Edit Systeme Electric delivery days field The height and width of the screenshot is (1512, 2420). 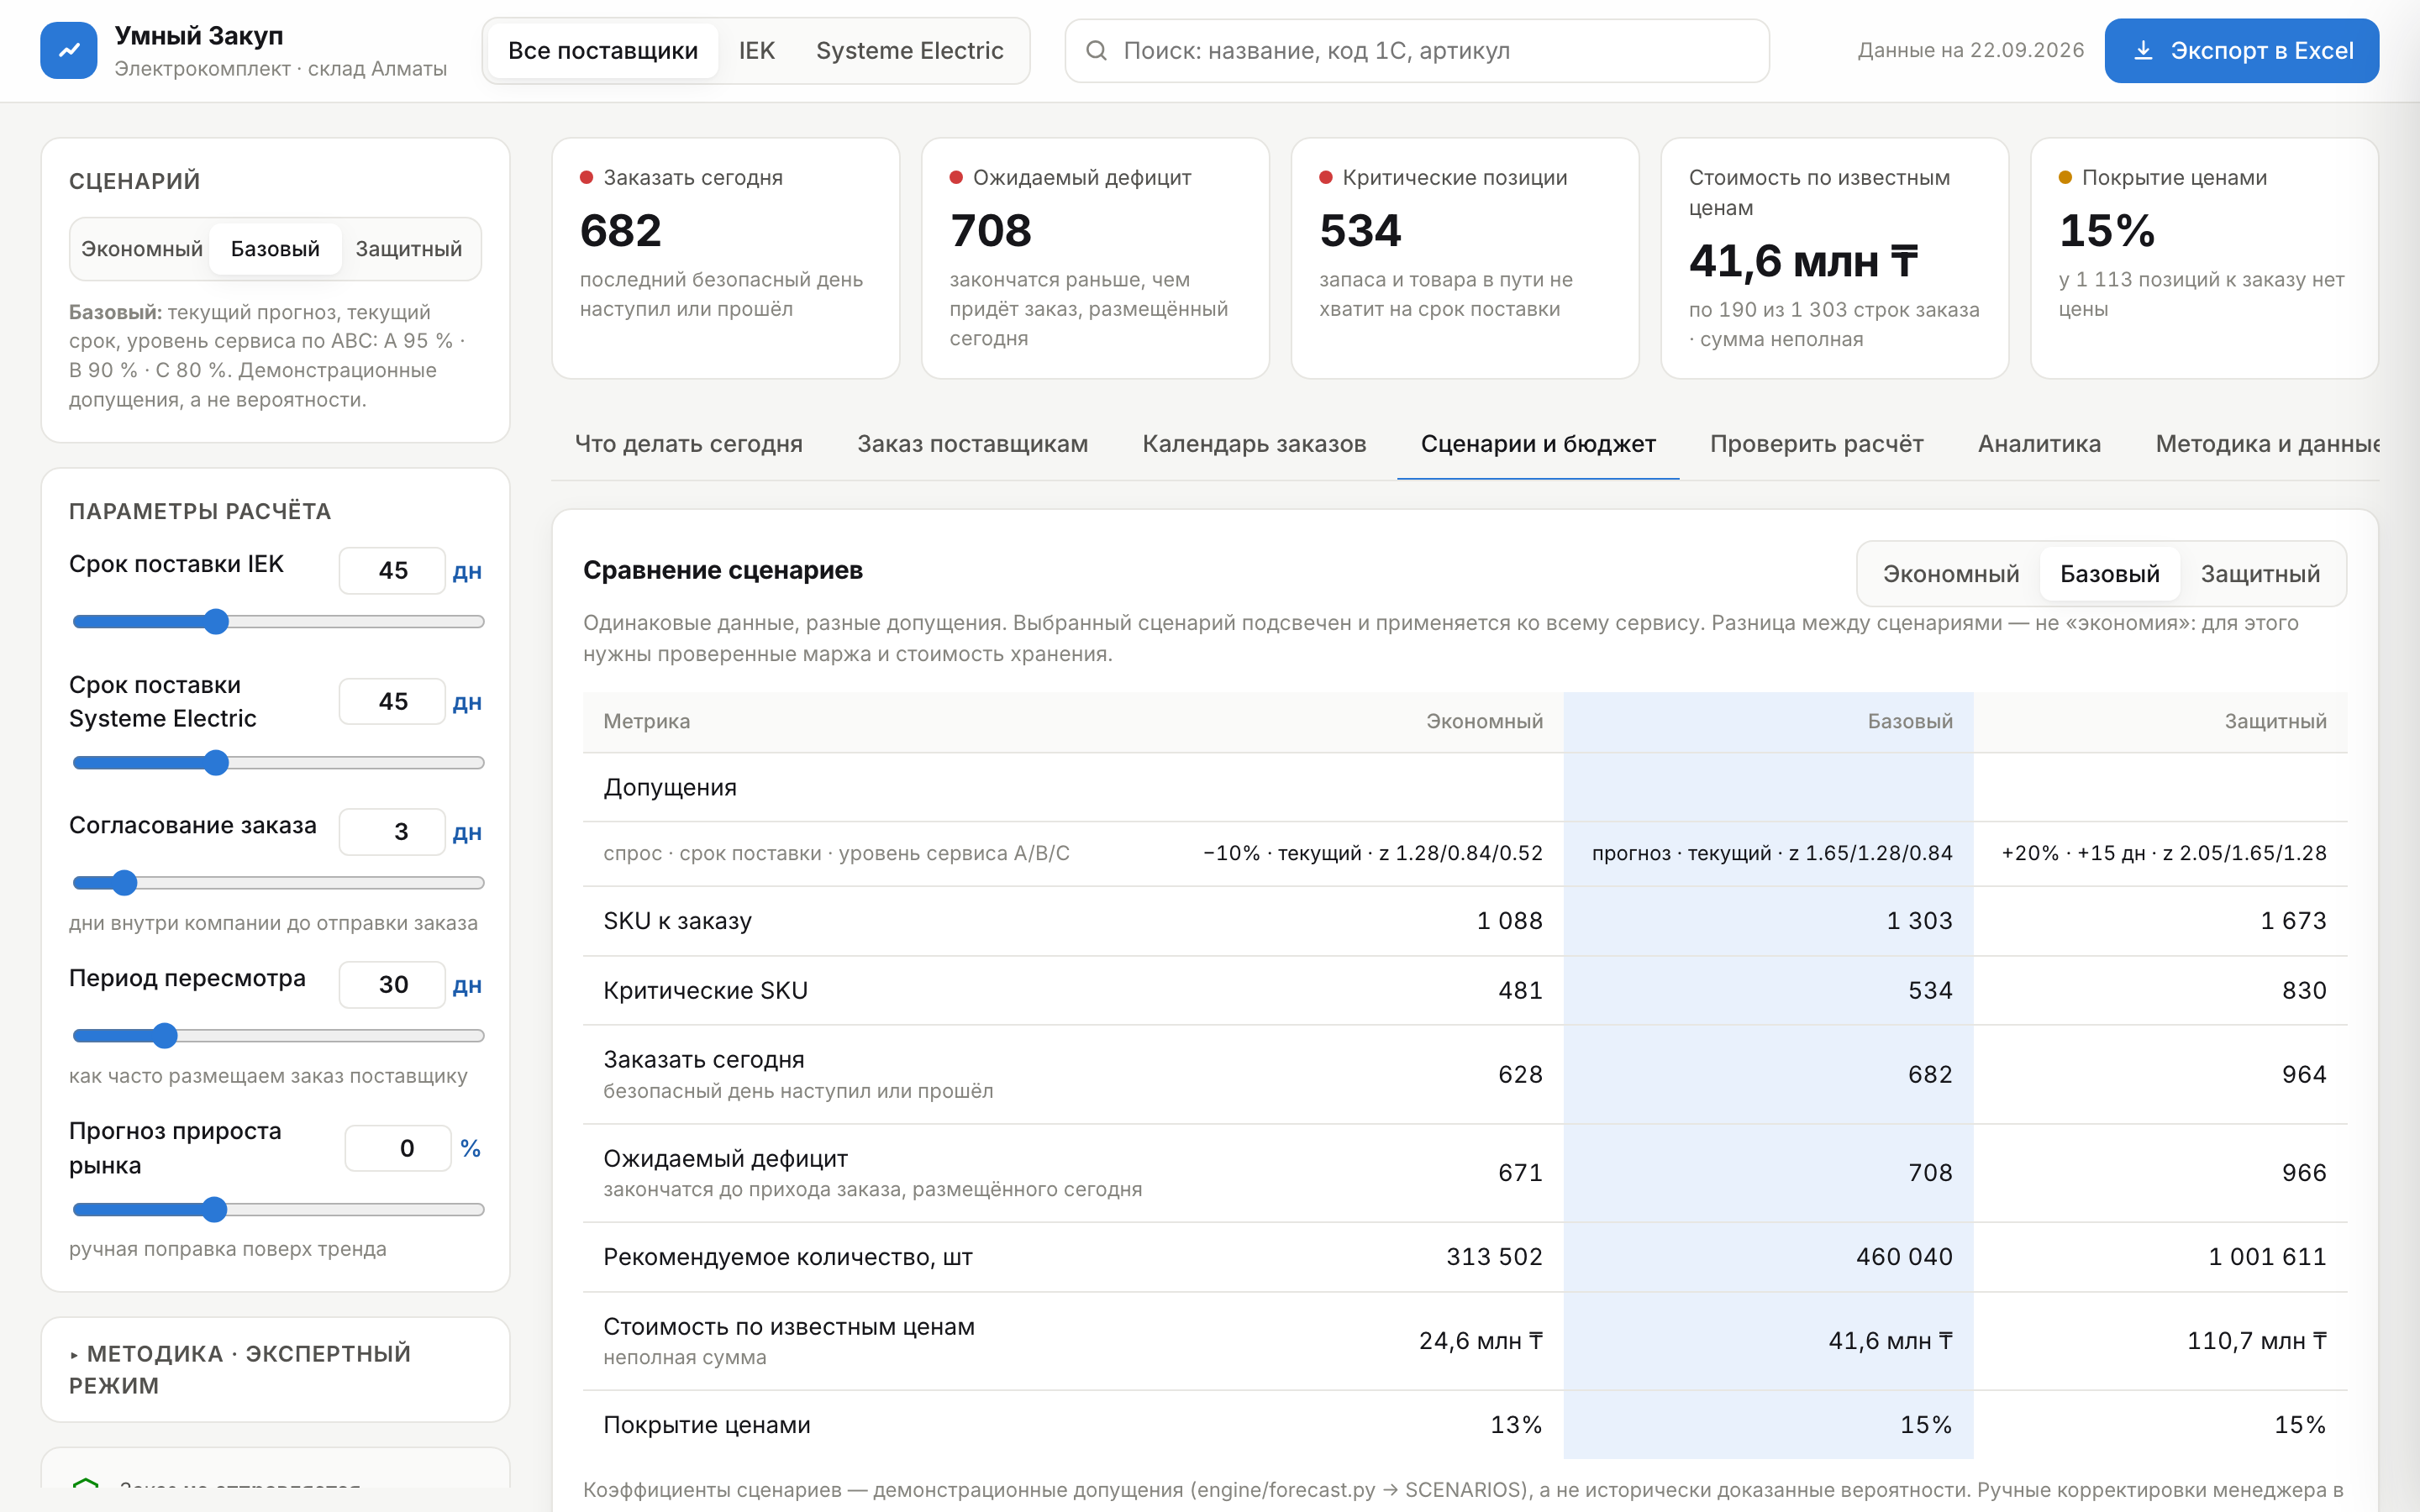point(392,701)
